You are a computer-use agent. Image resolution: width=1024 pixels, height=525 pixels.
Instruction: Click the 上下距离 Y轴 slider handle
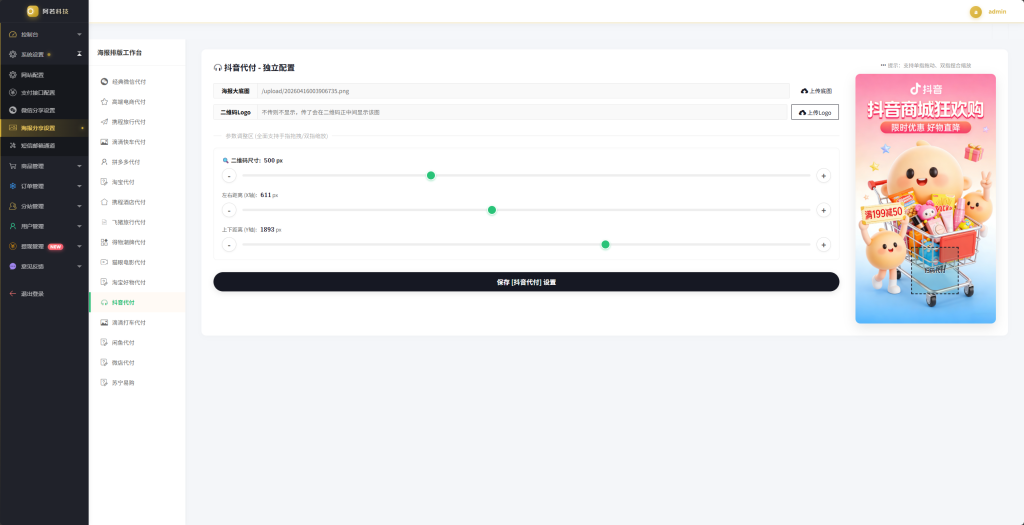(x=605, y=245)
